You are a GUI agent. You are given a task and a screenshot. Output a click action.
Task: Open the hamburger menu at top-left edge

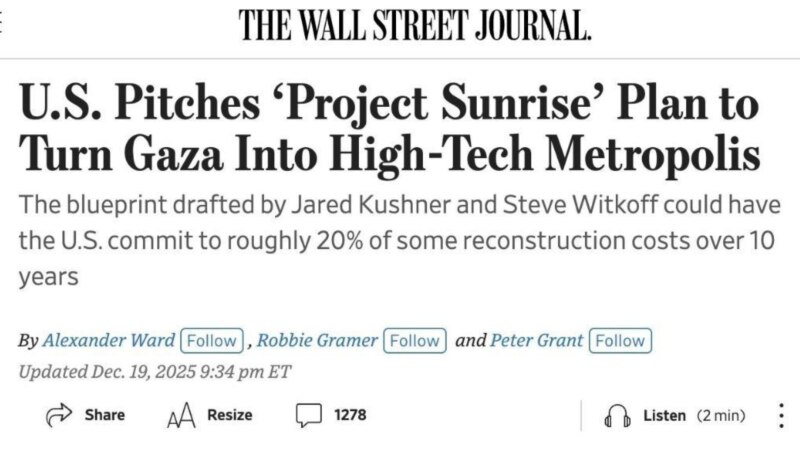(3, 24)
